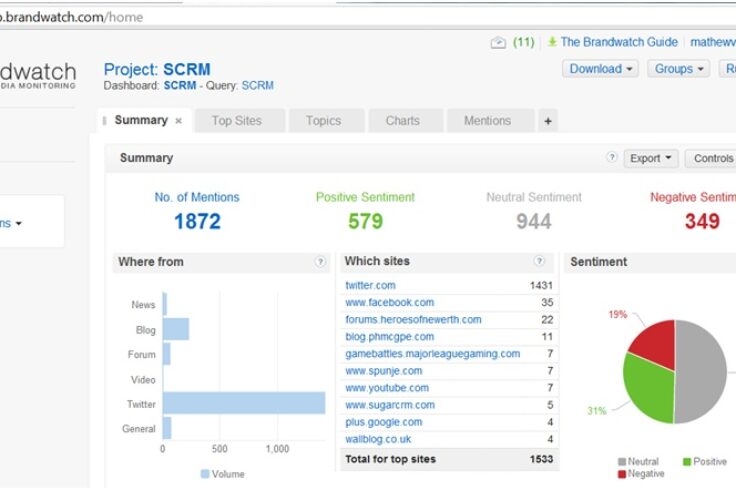Expand the Export dropdown
The height and width of the screenshot is (490, 736).
(651, 159)
